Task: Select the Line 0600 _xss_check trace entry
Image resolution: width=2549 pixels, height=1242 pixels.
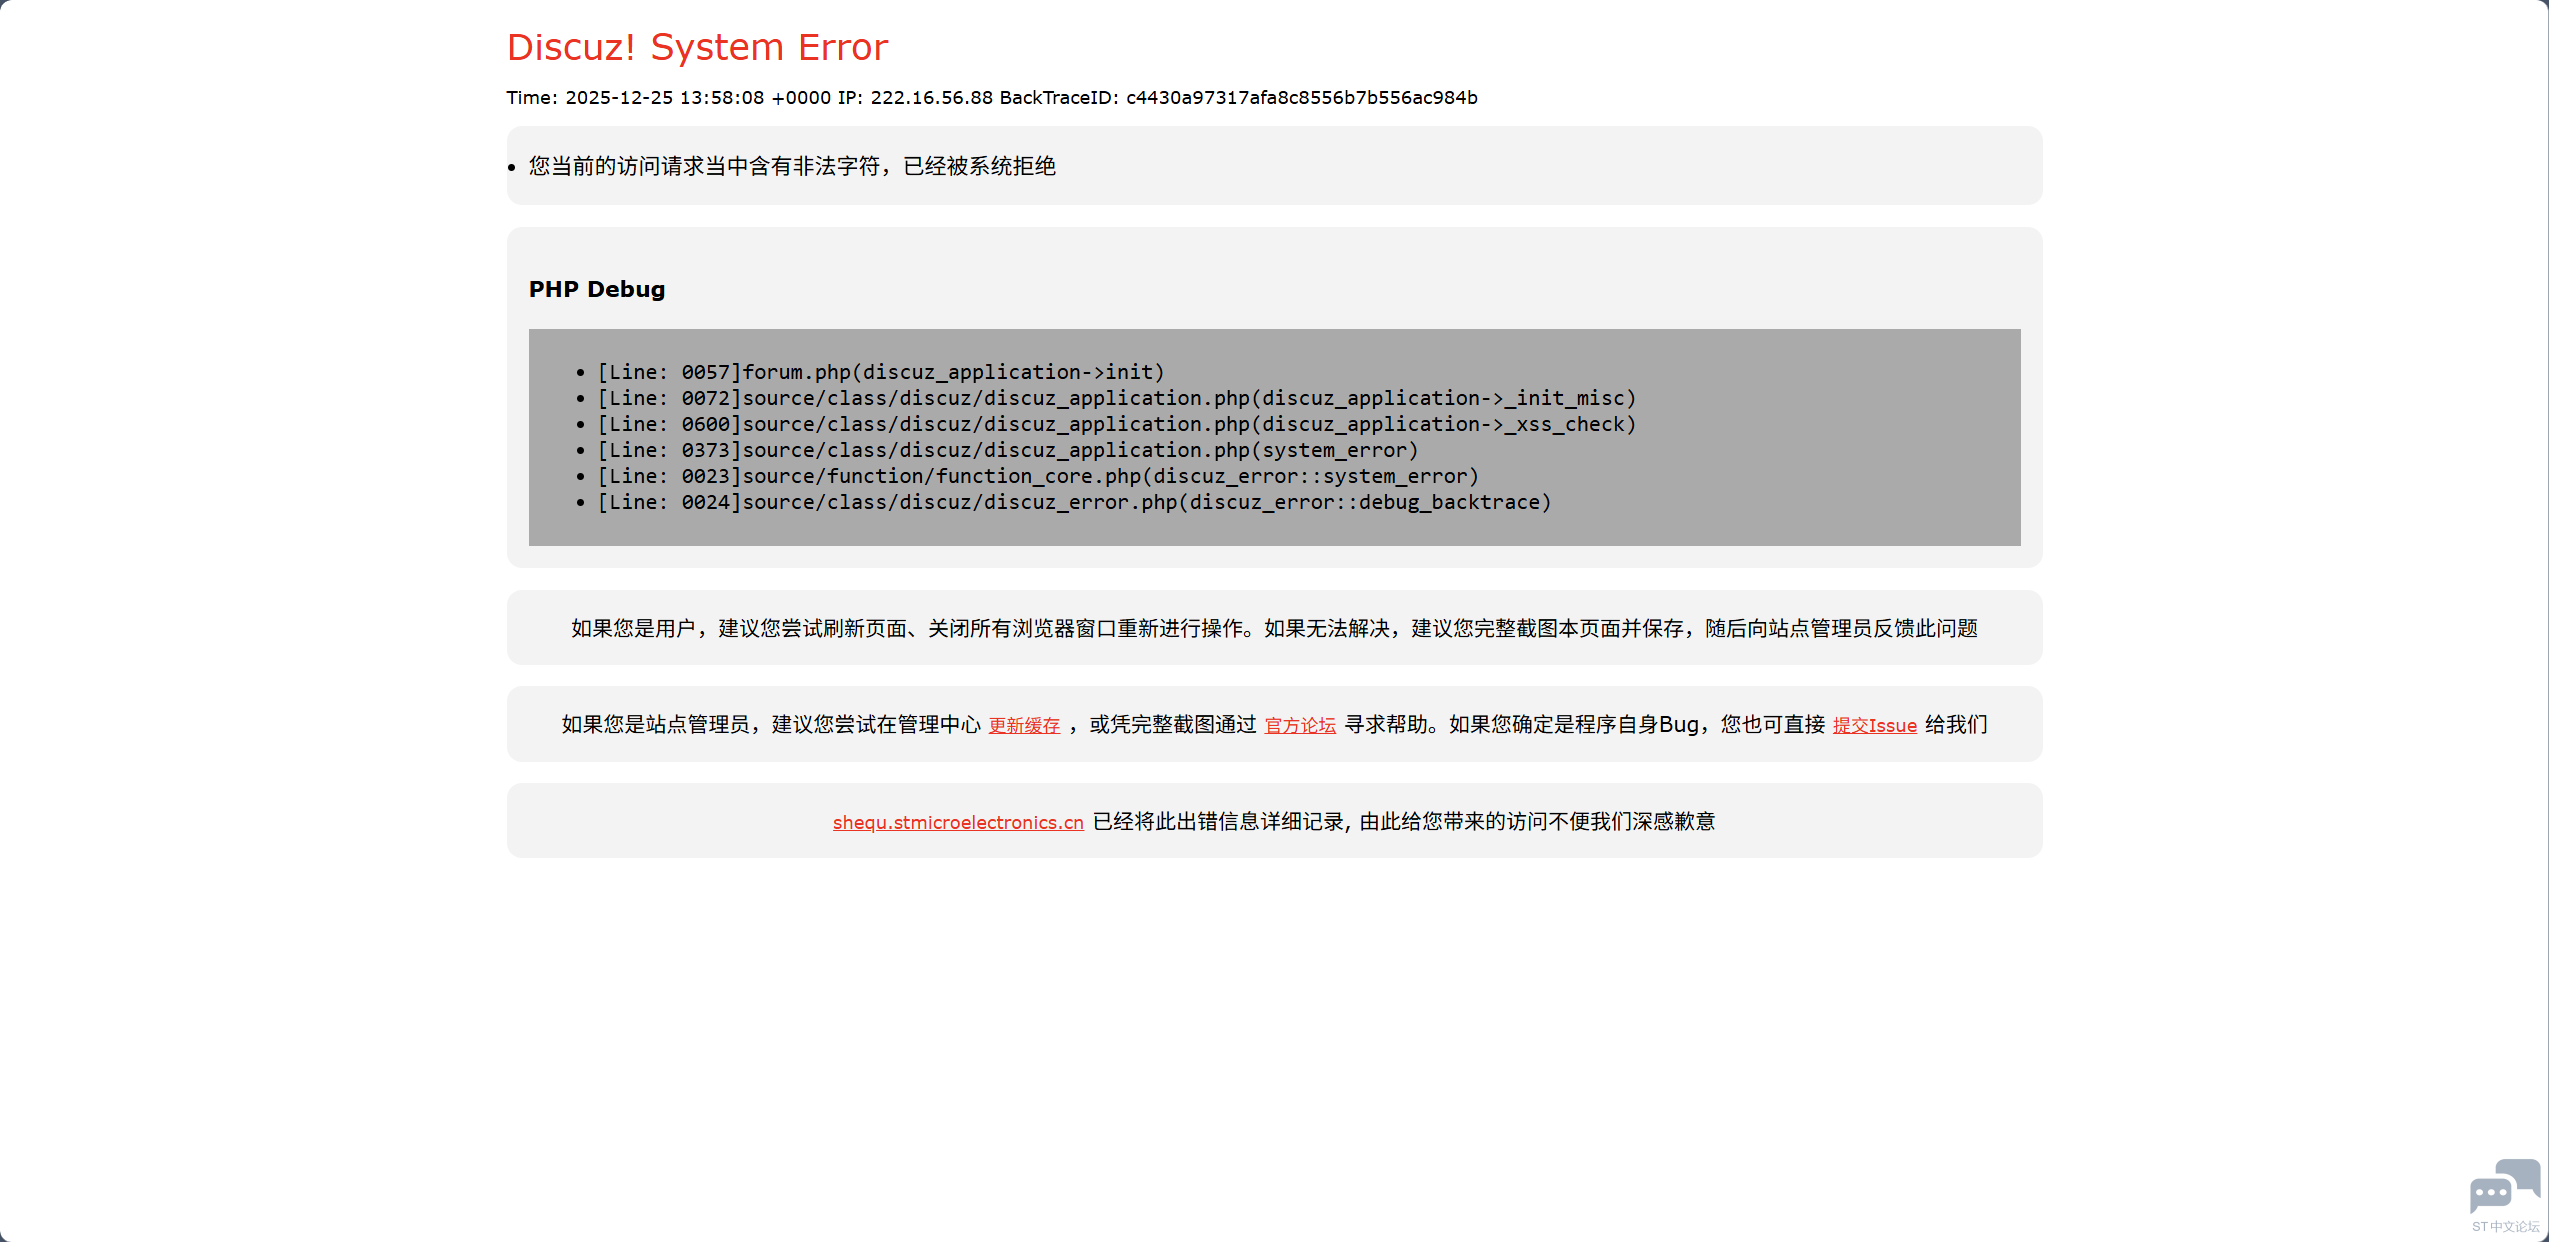Action: (x=1116, y=424)
